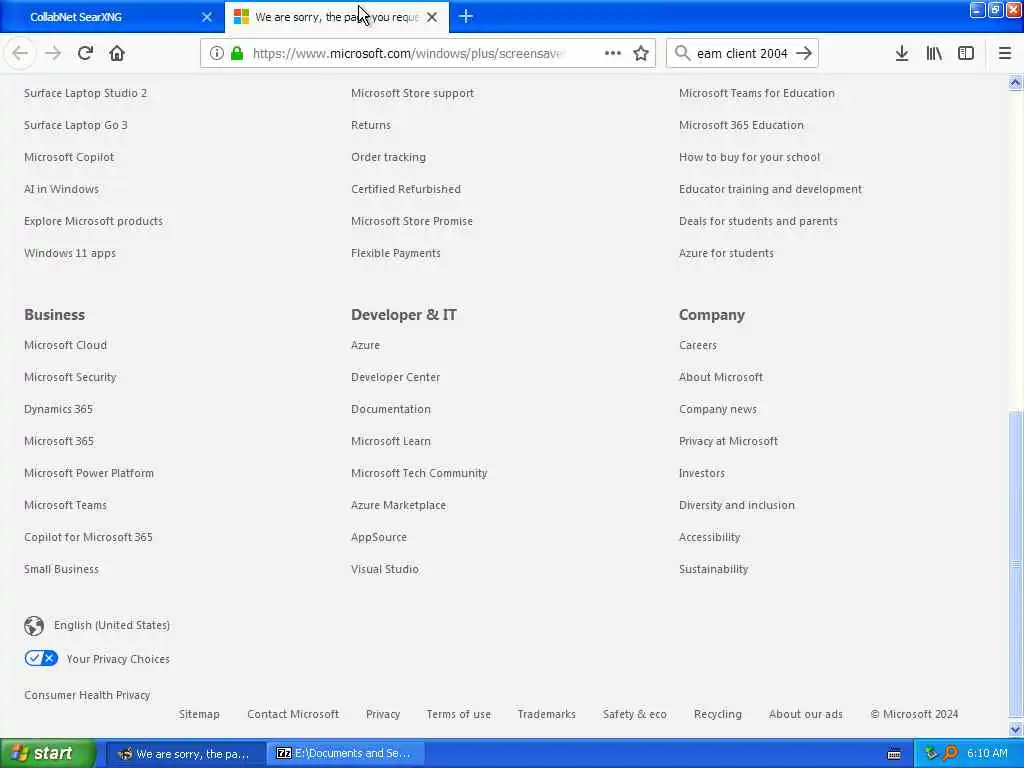Follow the Sustainability link
Screen dimensions: 1024x768
(x=713, y=569)
